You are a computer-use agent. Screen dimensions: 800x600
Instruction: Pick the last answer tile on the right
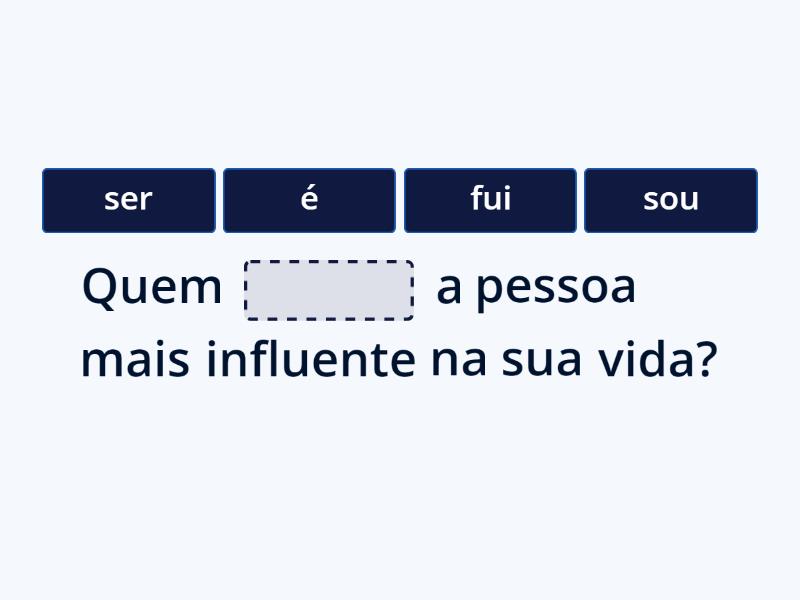pyautogui.click(x=670, y=199)
